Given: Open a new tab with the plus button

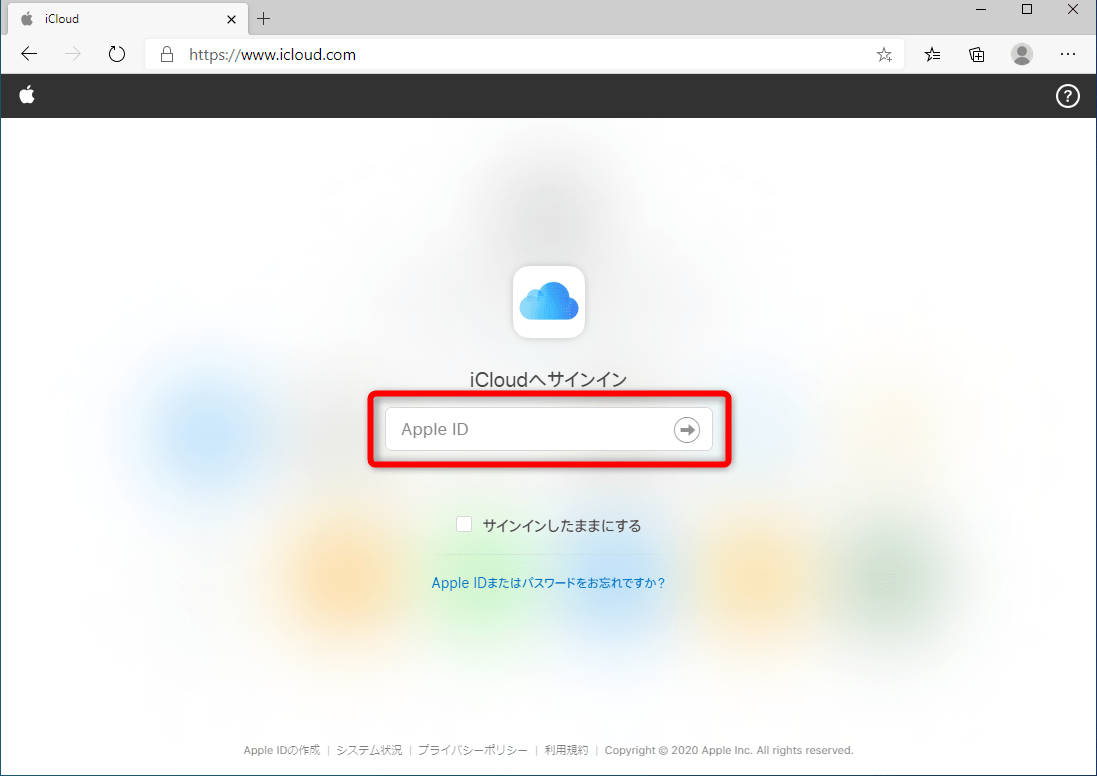Looking at the screenshot, I should 263,18.
